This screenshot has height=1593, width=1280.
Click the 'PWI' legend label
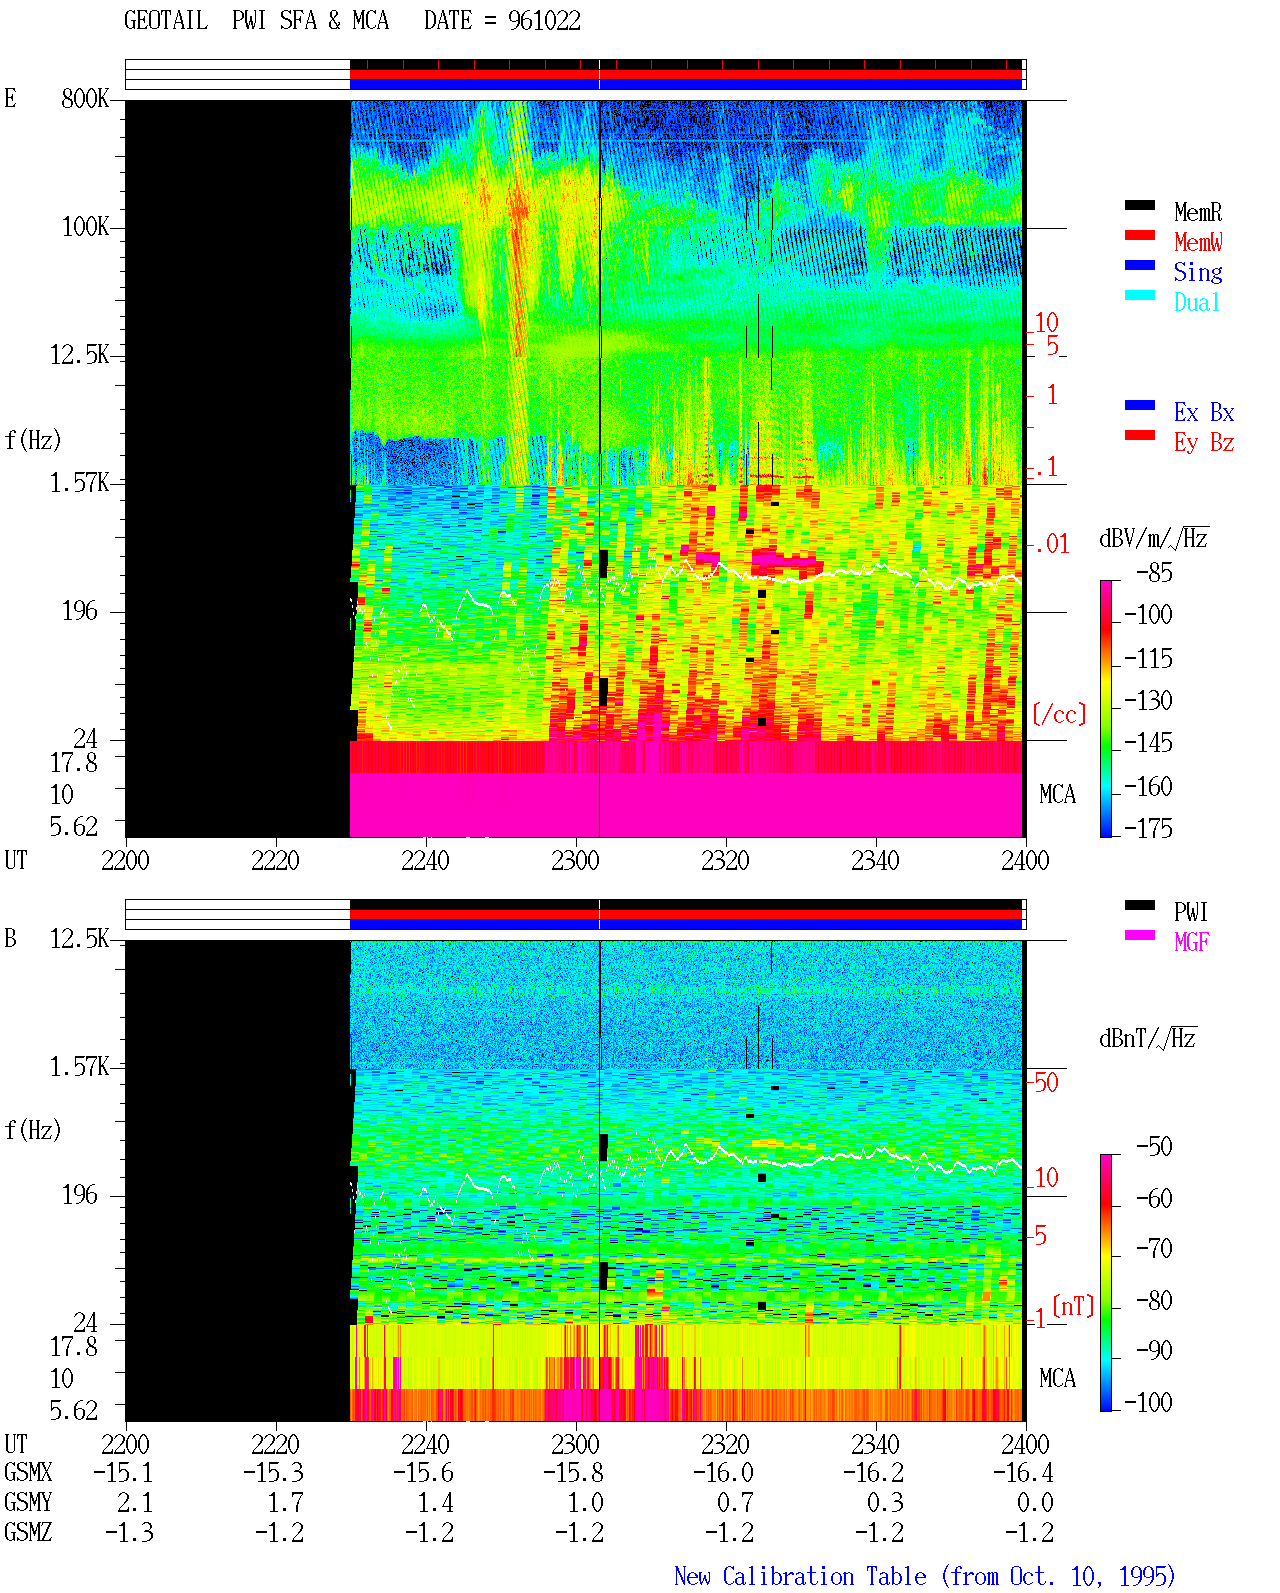tap(1191, 912)
